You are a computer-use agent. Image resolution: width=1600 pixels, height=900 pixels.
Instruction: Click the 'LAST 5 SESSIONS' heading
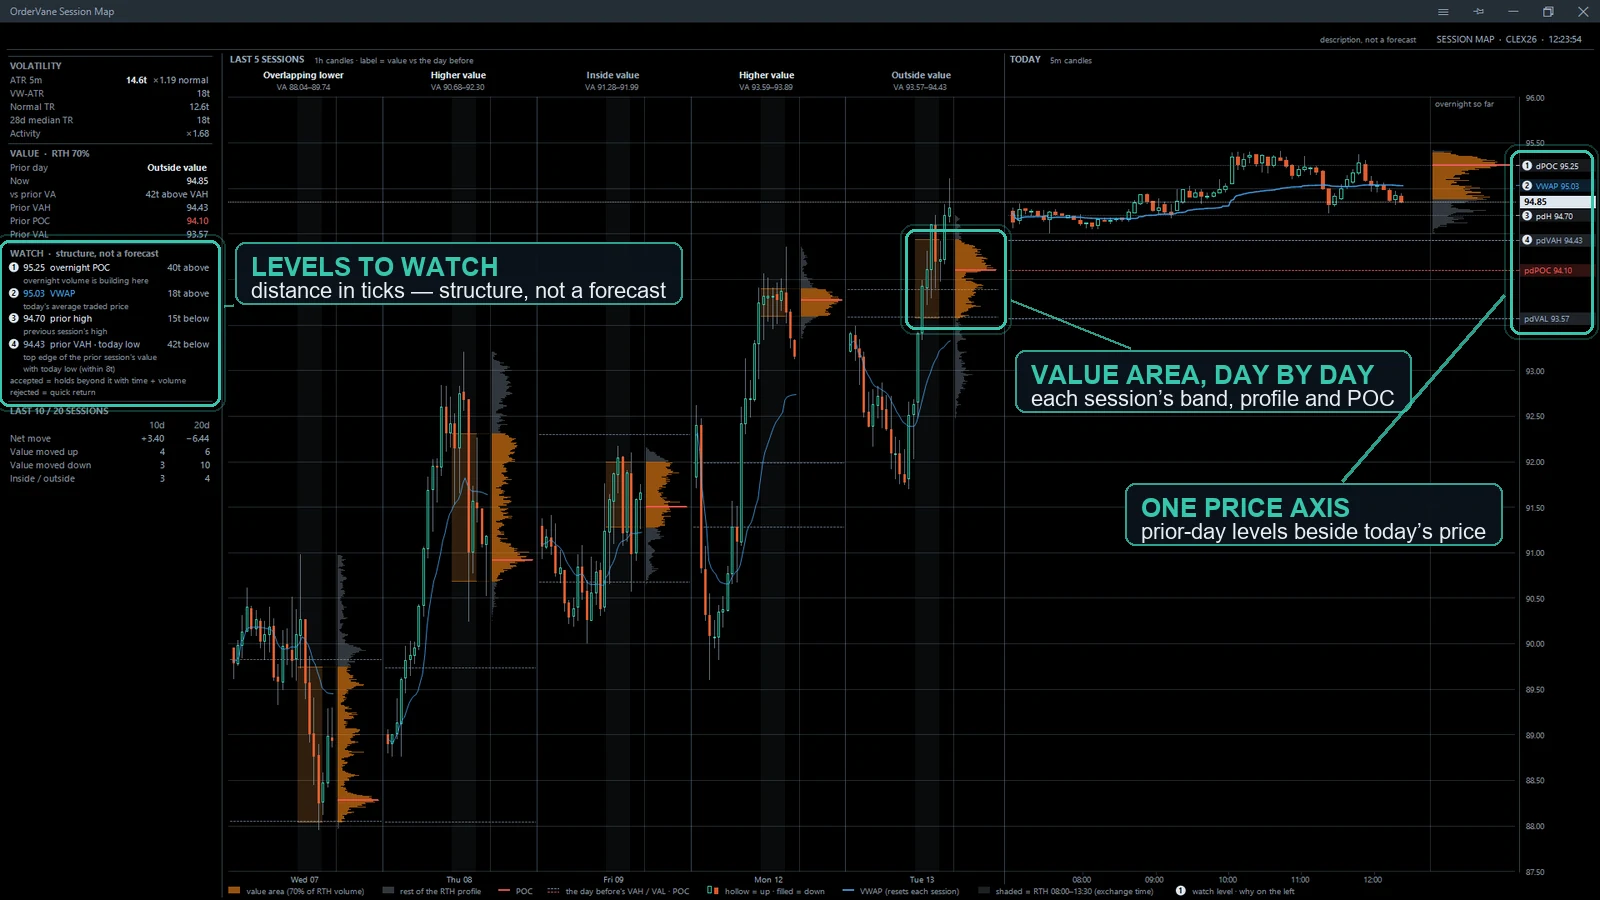click(x=267, y=60)
